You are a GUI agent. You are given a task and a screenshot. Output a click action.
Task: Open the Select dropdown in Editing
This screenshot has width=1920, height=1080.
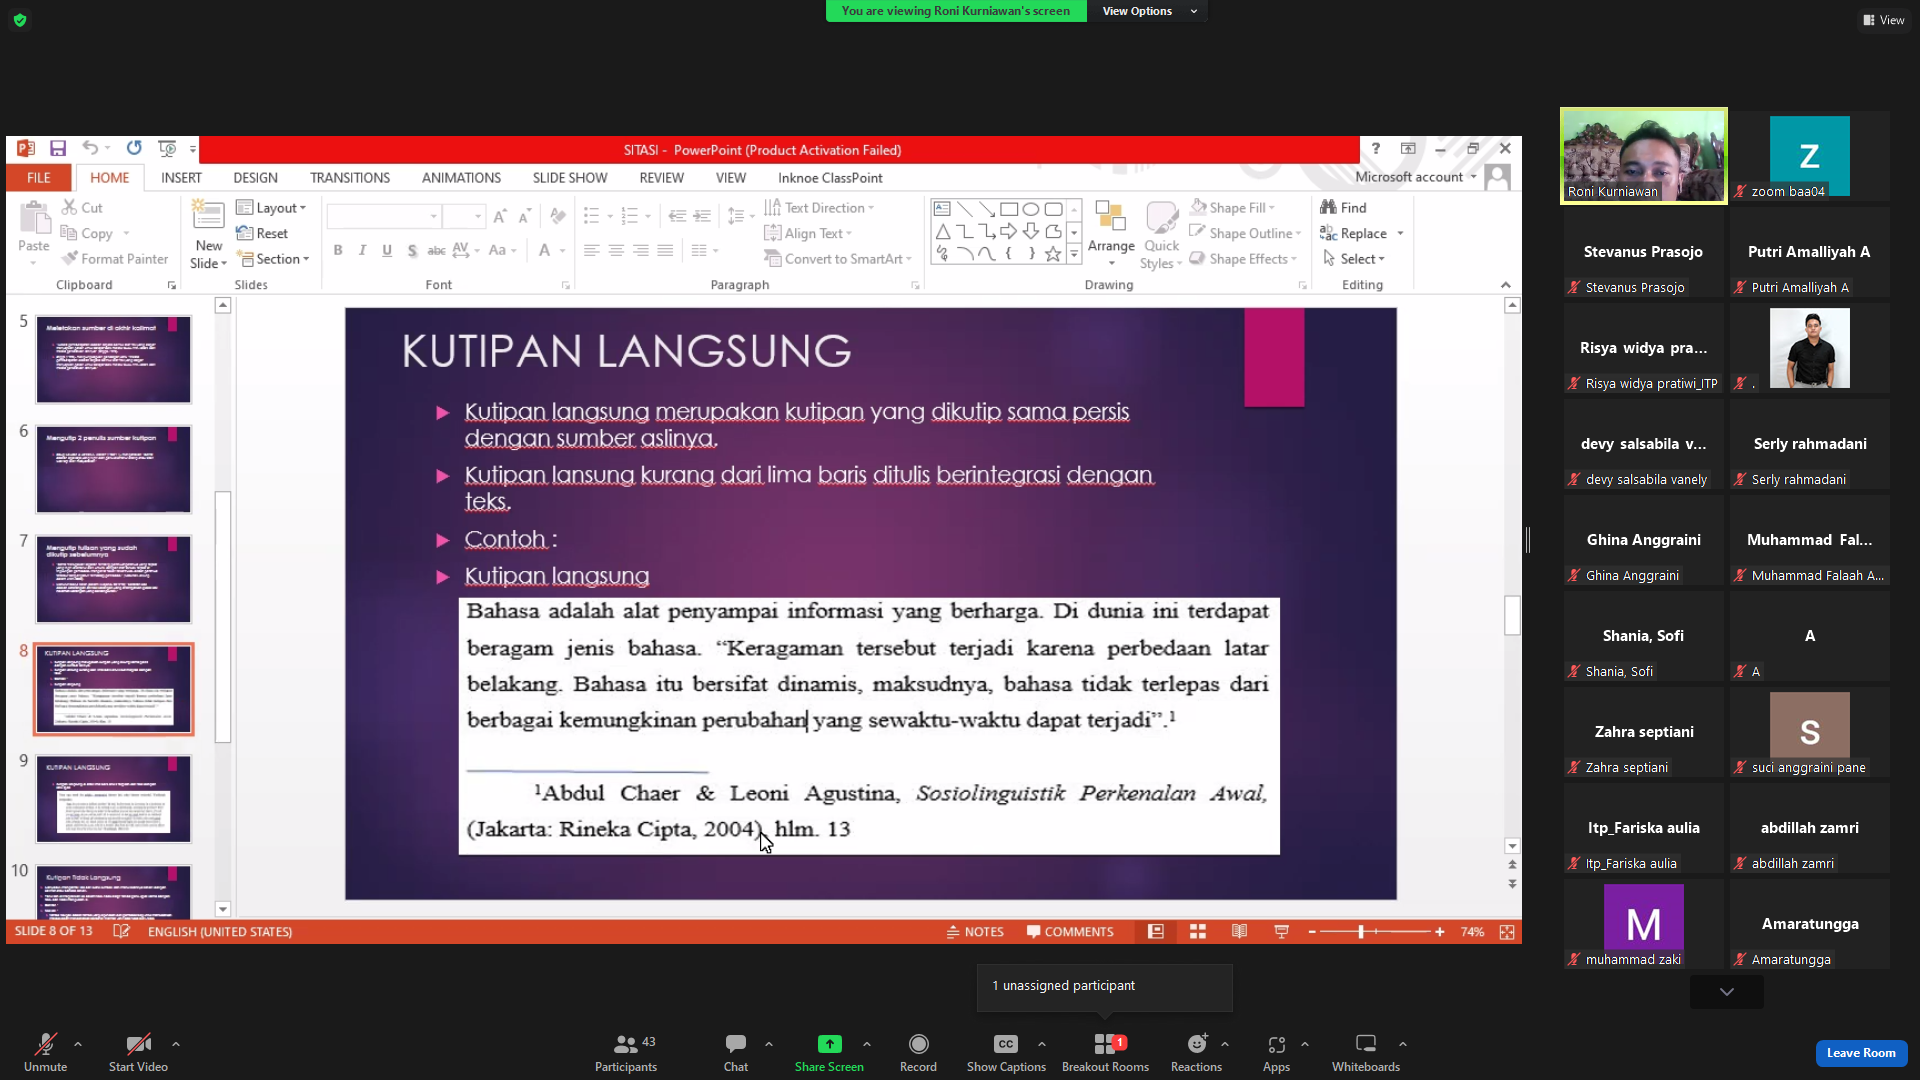[1353, 259]
